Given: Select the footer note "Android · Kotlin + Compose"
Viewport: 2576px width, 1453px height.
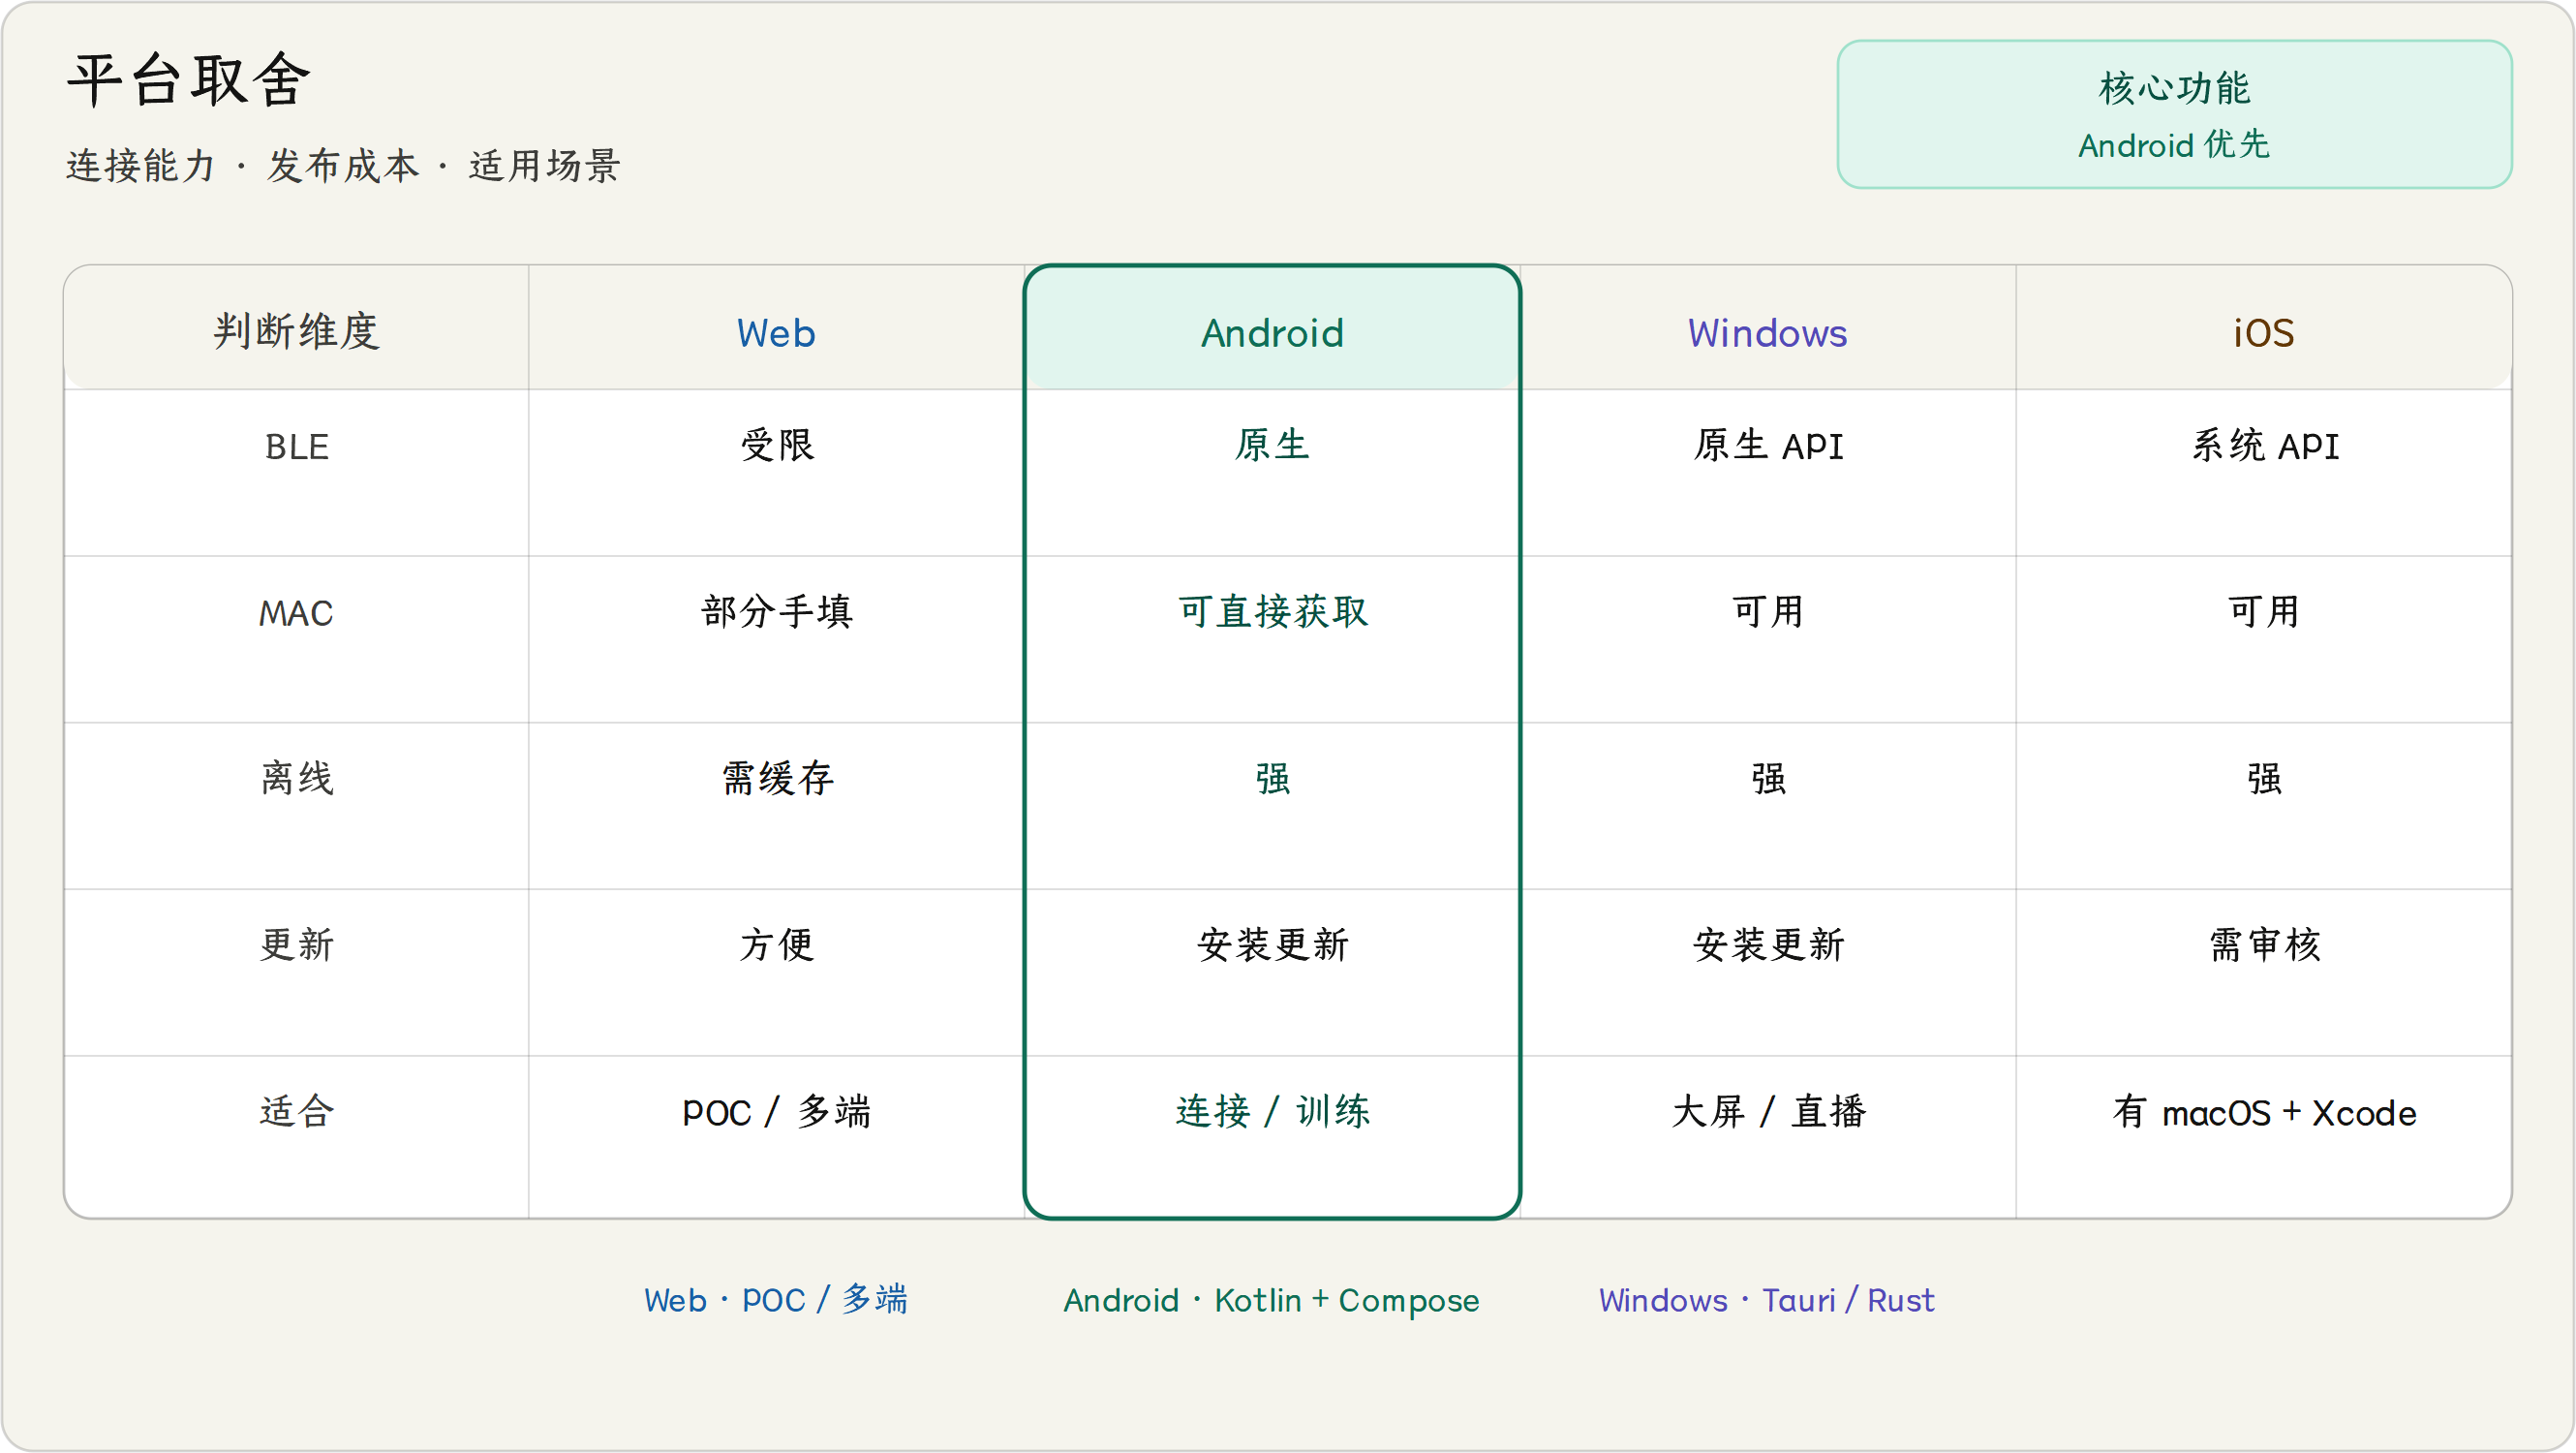Looking at the screenshot, I should click(x=1271, y=1300).
